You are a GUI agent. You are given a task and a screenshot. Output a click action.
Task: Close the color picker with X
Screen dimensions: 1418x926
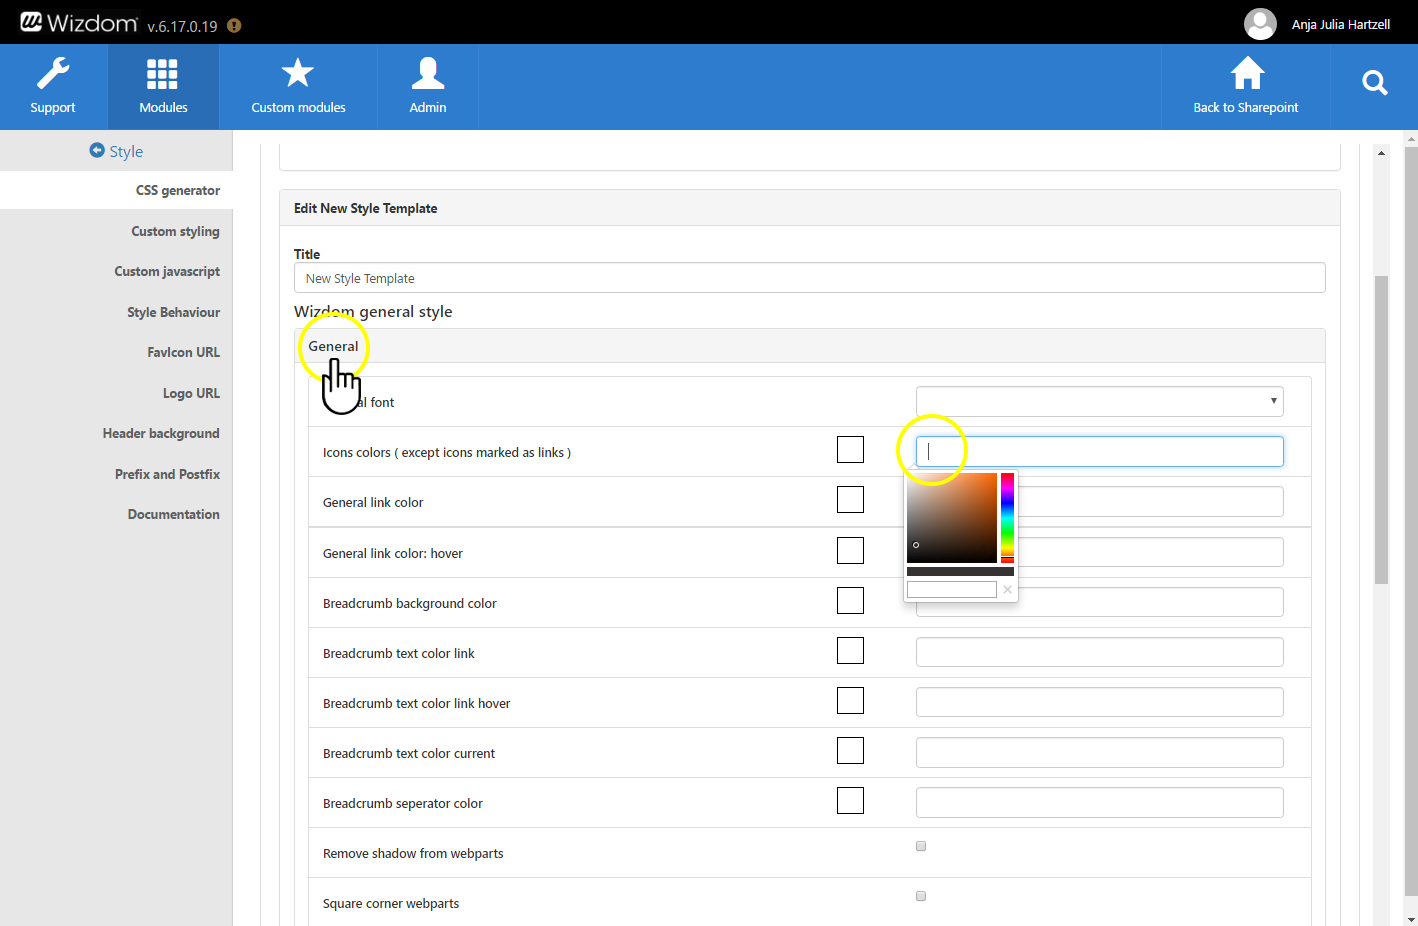[1007, 590]
